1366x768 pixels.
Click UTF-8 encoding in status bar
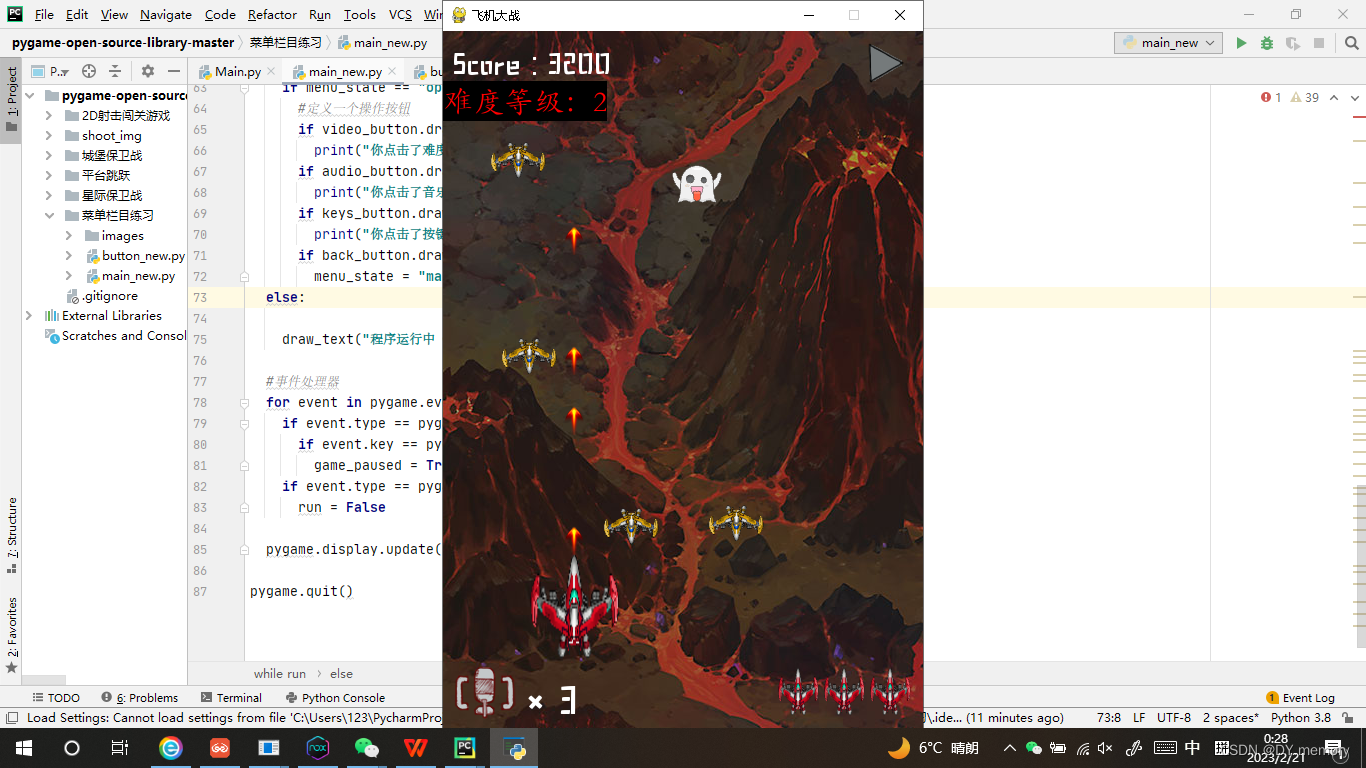(x=1174, y=718)
